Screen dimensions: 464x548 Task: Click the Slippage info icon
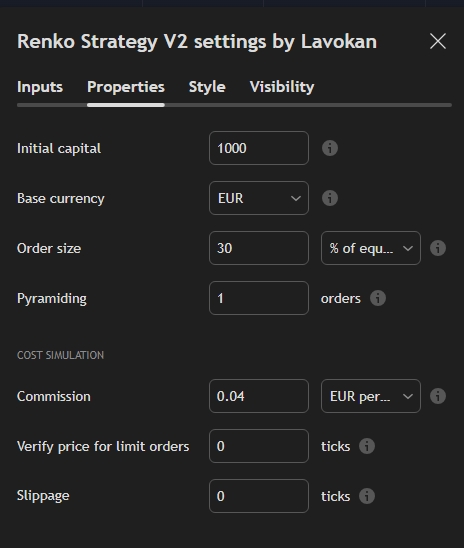(x=367, y=496)
